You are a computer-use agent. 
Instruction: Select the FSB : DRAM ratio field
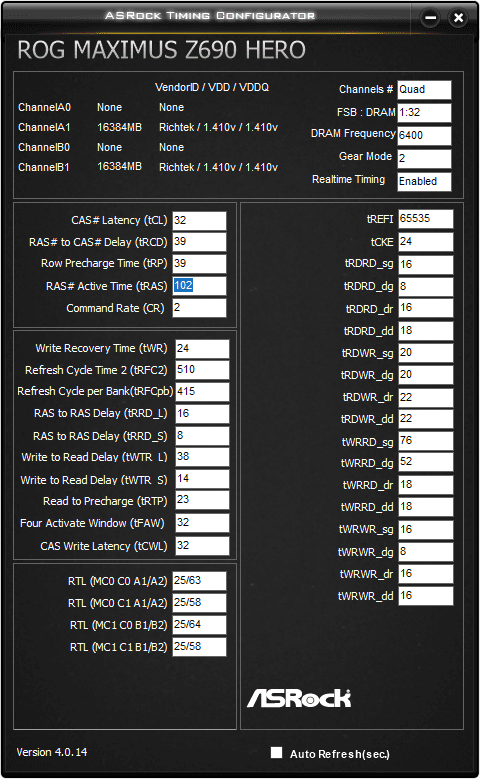pyautogui.click(x=424, y=113)
